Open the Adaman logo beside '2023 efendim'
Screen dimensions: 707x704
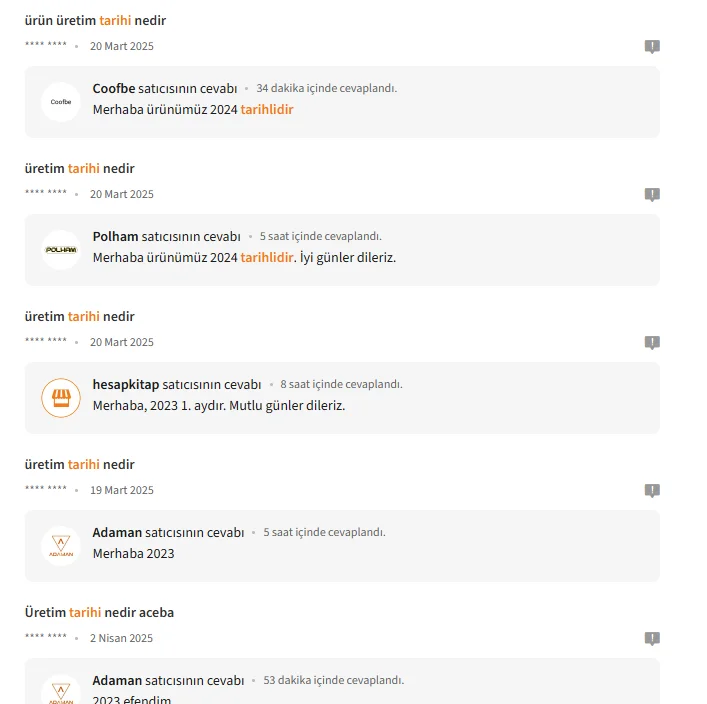[x=61, y=690]
